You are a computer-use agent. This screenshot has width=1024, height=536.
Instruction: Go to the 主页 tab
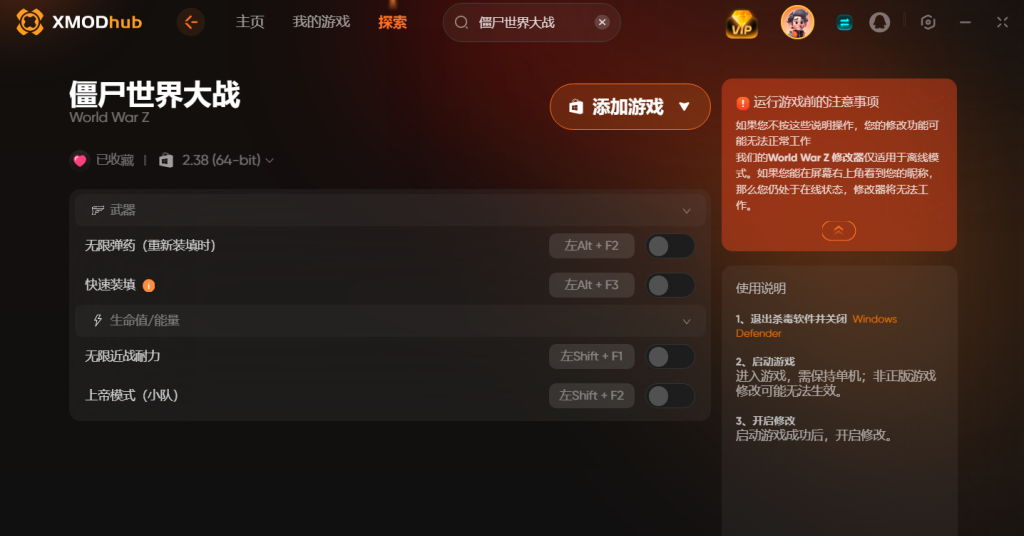pos(249,22)
